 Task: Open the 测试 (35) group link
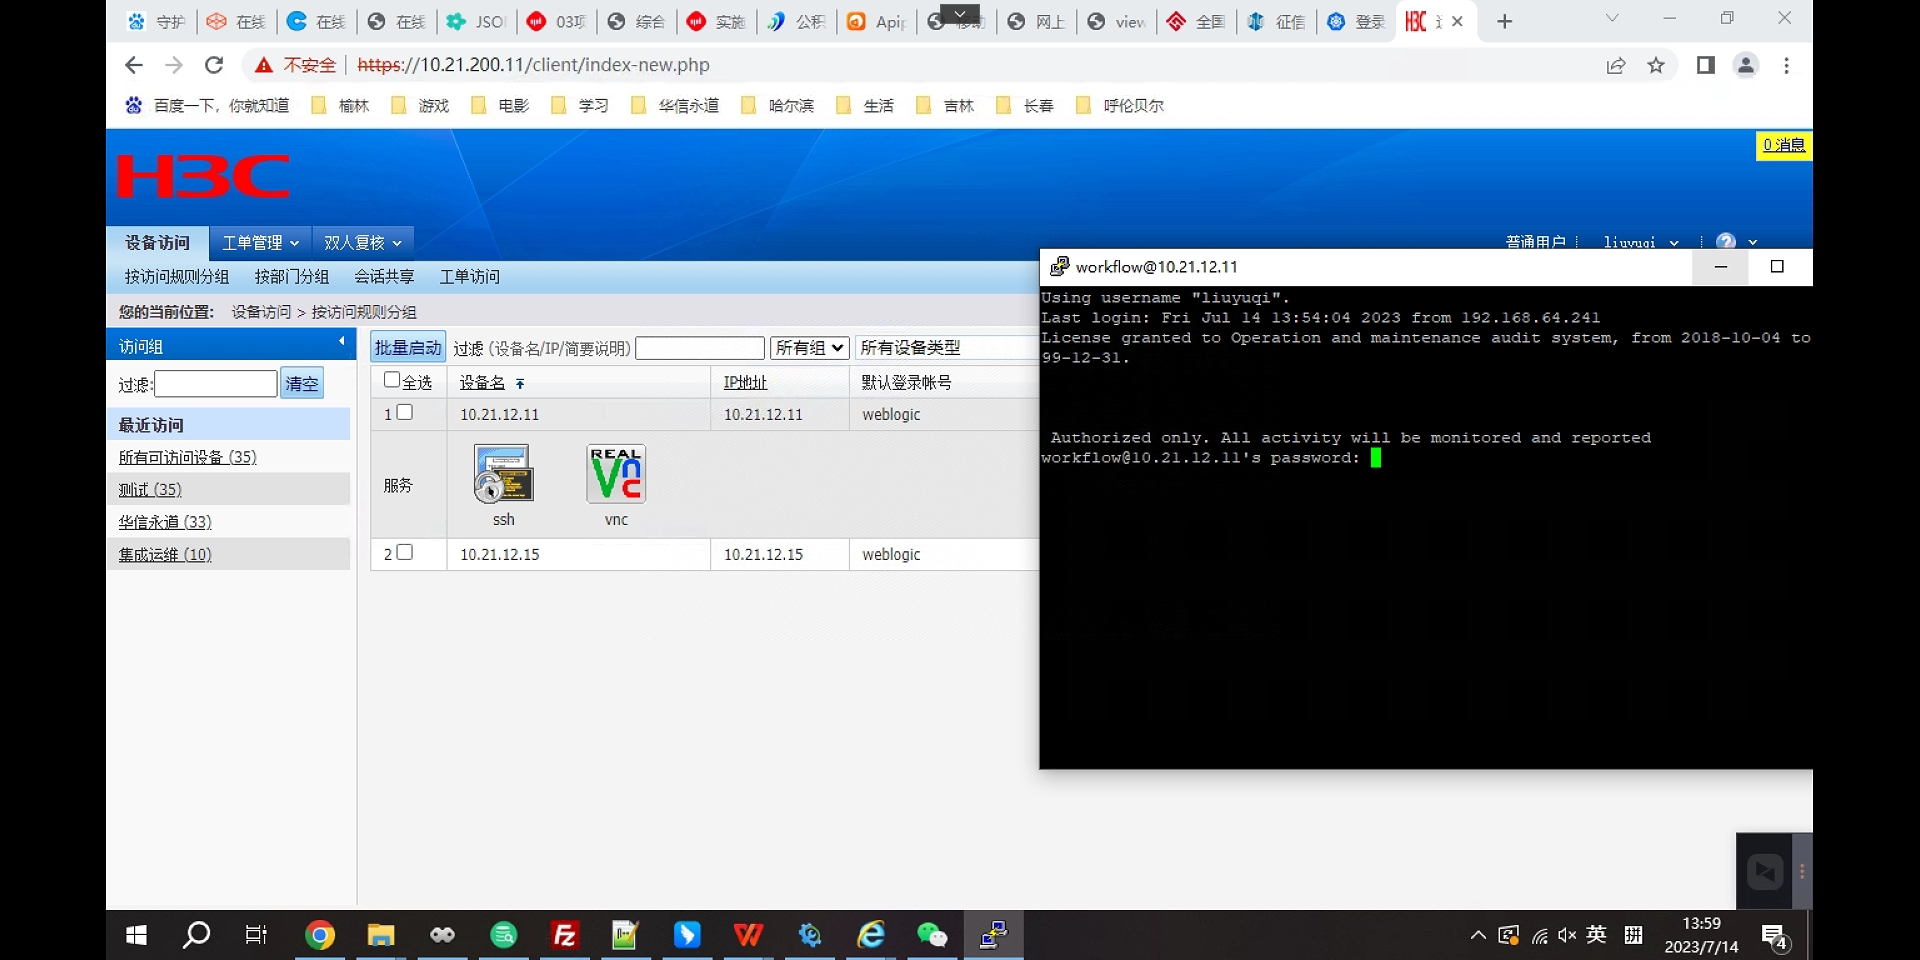click(x=150, y=490)
